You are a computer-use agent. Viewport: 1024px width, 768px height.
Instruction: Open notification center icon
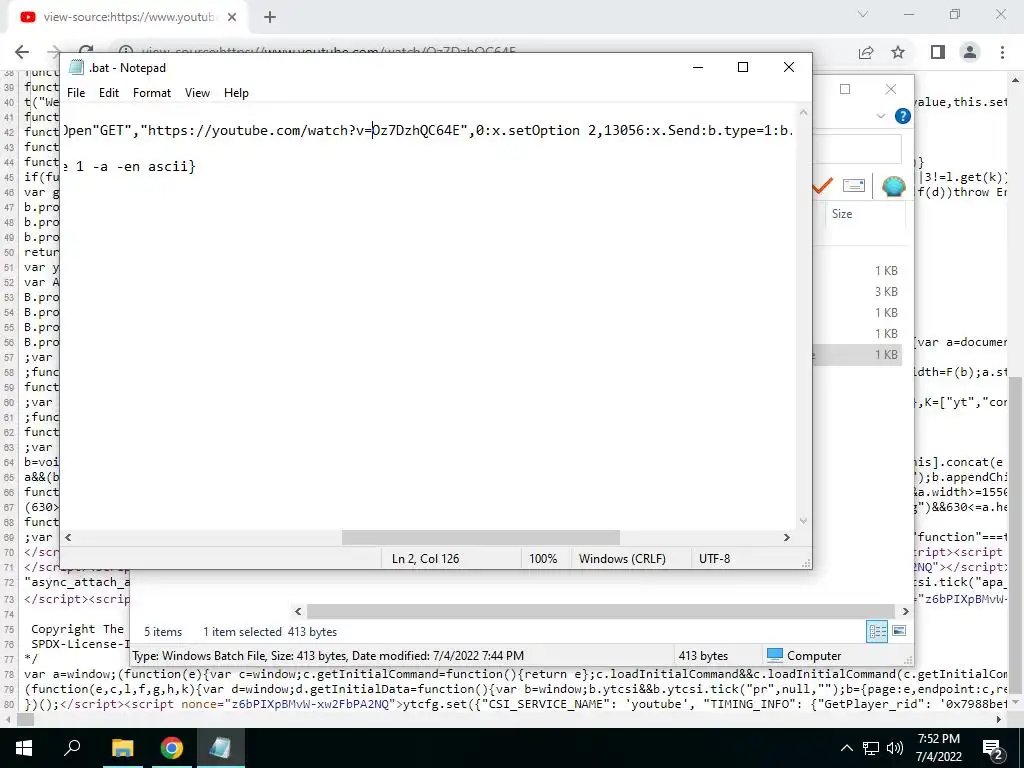(993, 748)
